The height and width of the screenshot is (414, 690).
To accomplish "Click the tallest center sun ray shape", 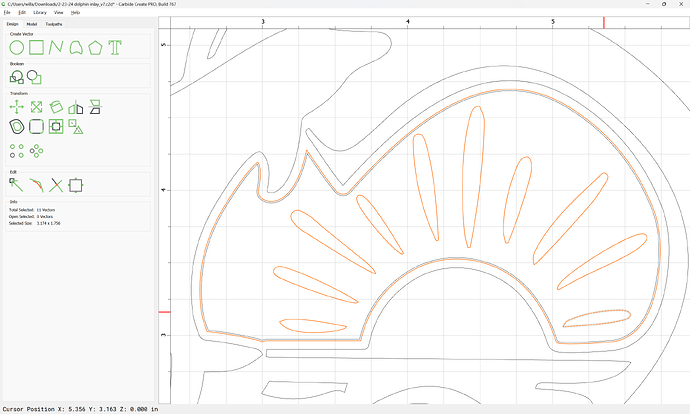I will click(473, 176).
